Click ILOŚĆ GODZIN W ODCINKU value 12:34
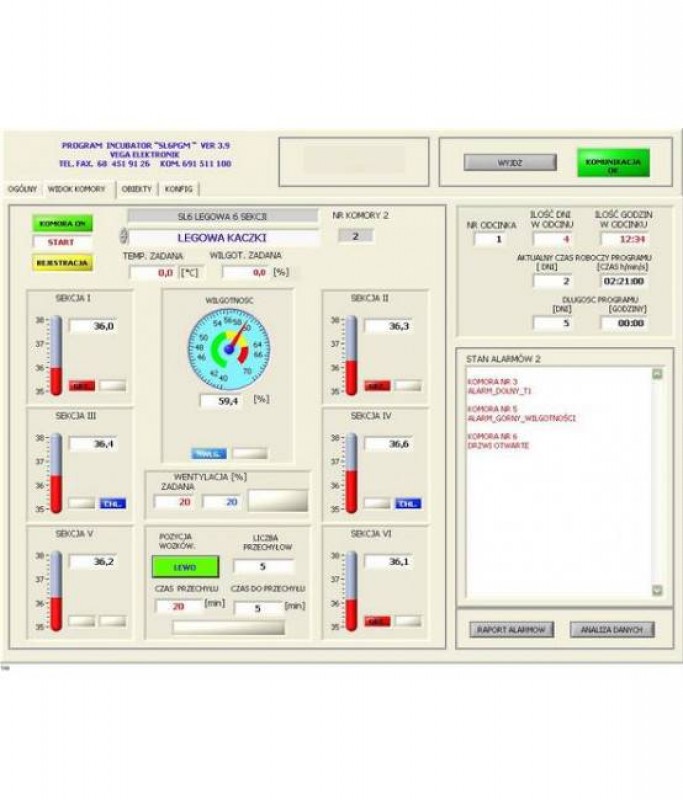683x800 pixels. (624, 239)
